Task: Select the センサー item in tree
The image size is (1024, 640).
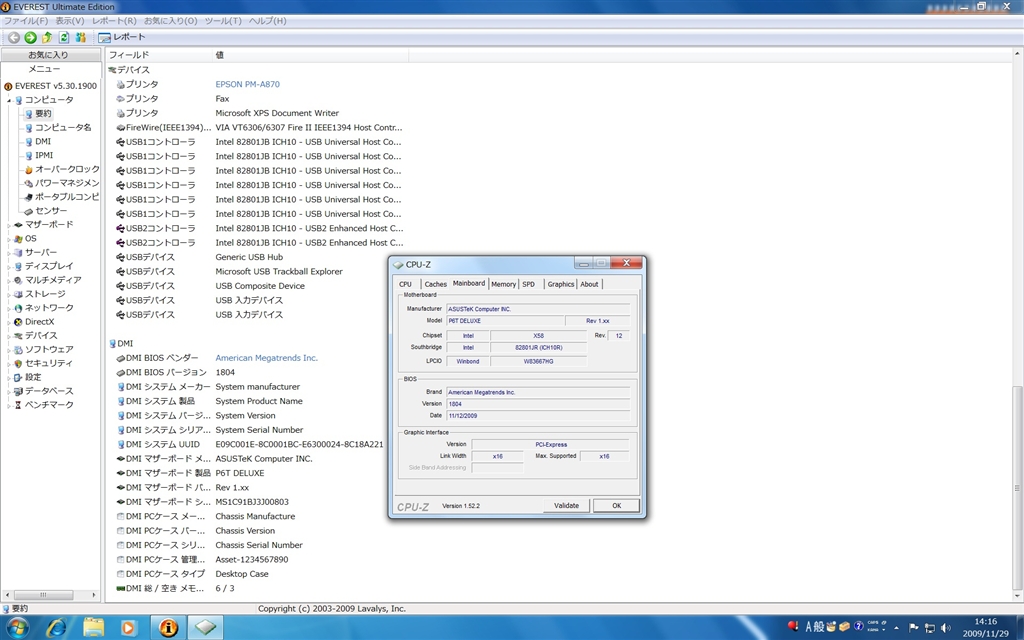Action: 51,211
